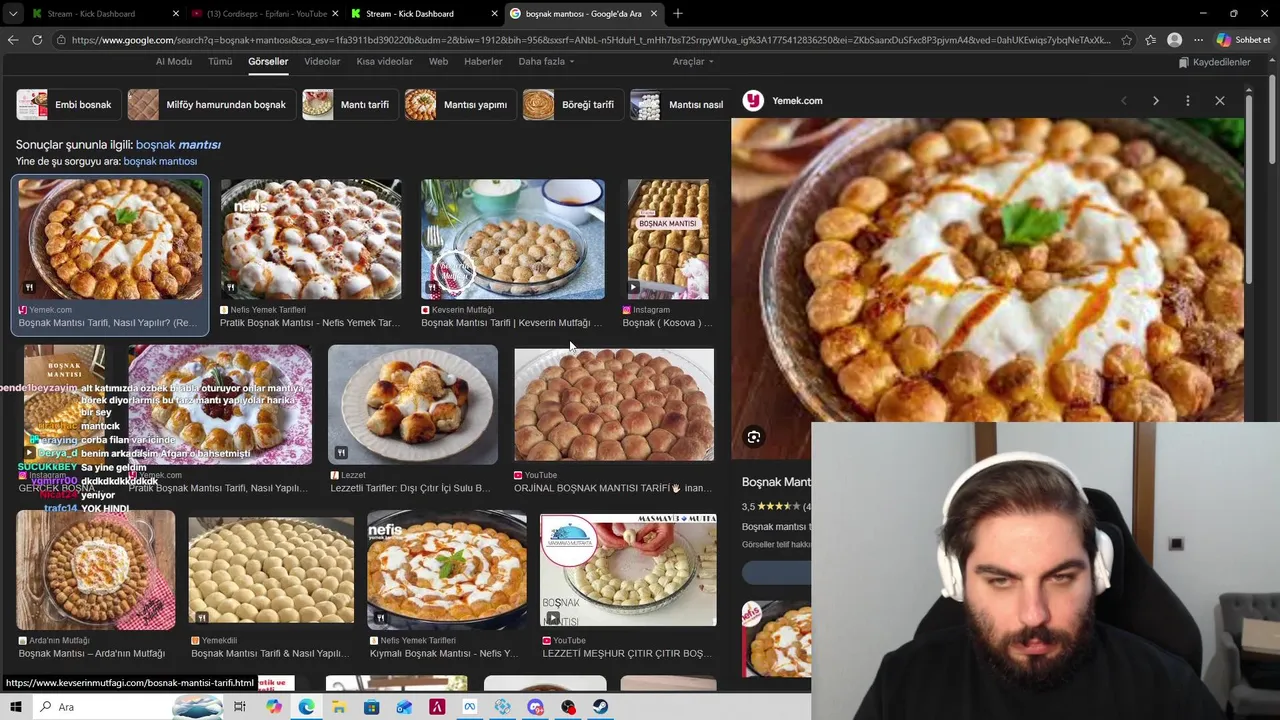The image size is (1280, 720).
Task: Open browser settings three-dot menu
Action: click(x=1199, y=40)
